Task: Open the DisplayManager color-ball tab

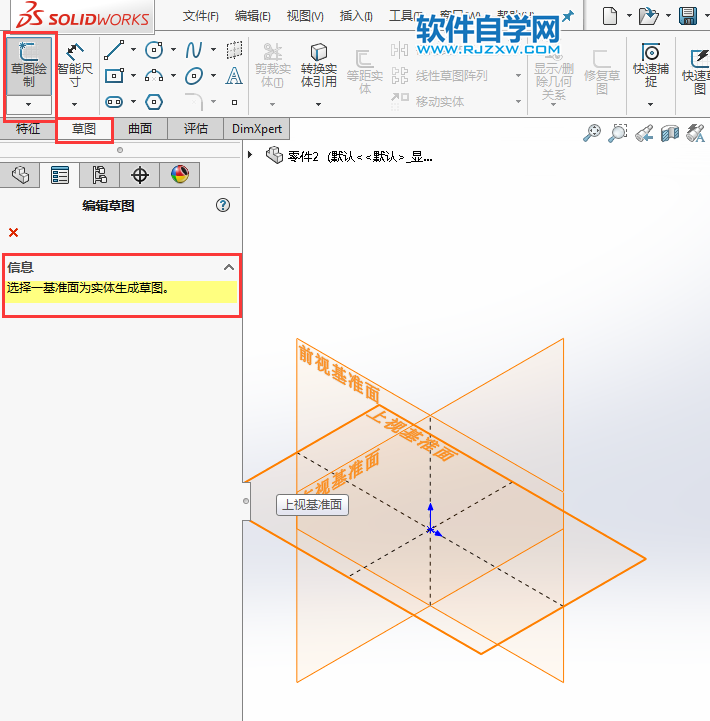Action: click(x=179, y=175)
